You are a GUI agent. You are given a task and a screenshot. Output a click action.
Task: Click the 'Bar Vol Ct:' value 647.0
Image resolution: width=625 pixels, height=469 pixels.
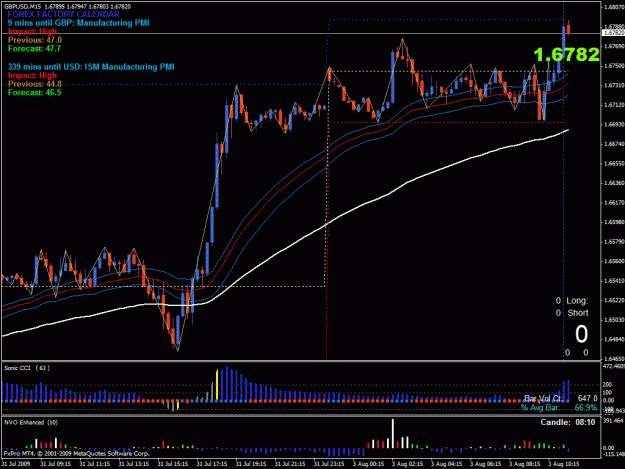587,398
